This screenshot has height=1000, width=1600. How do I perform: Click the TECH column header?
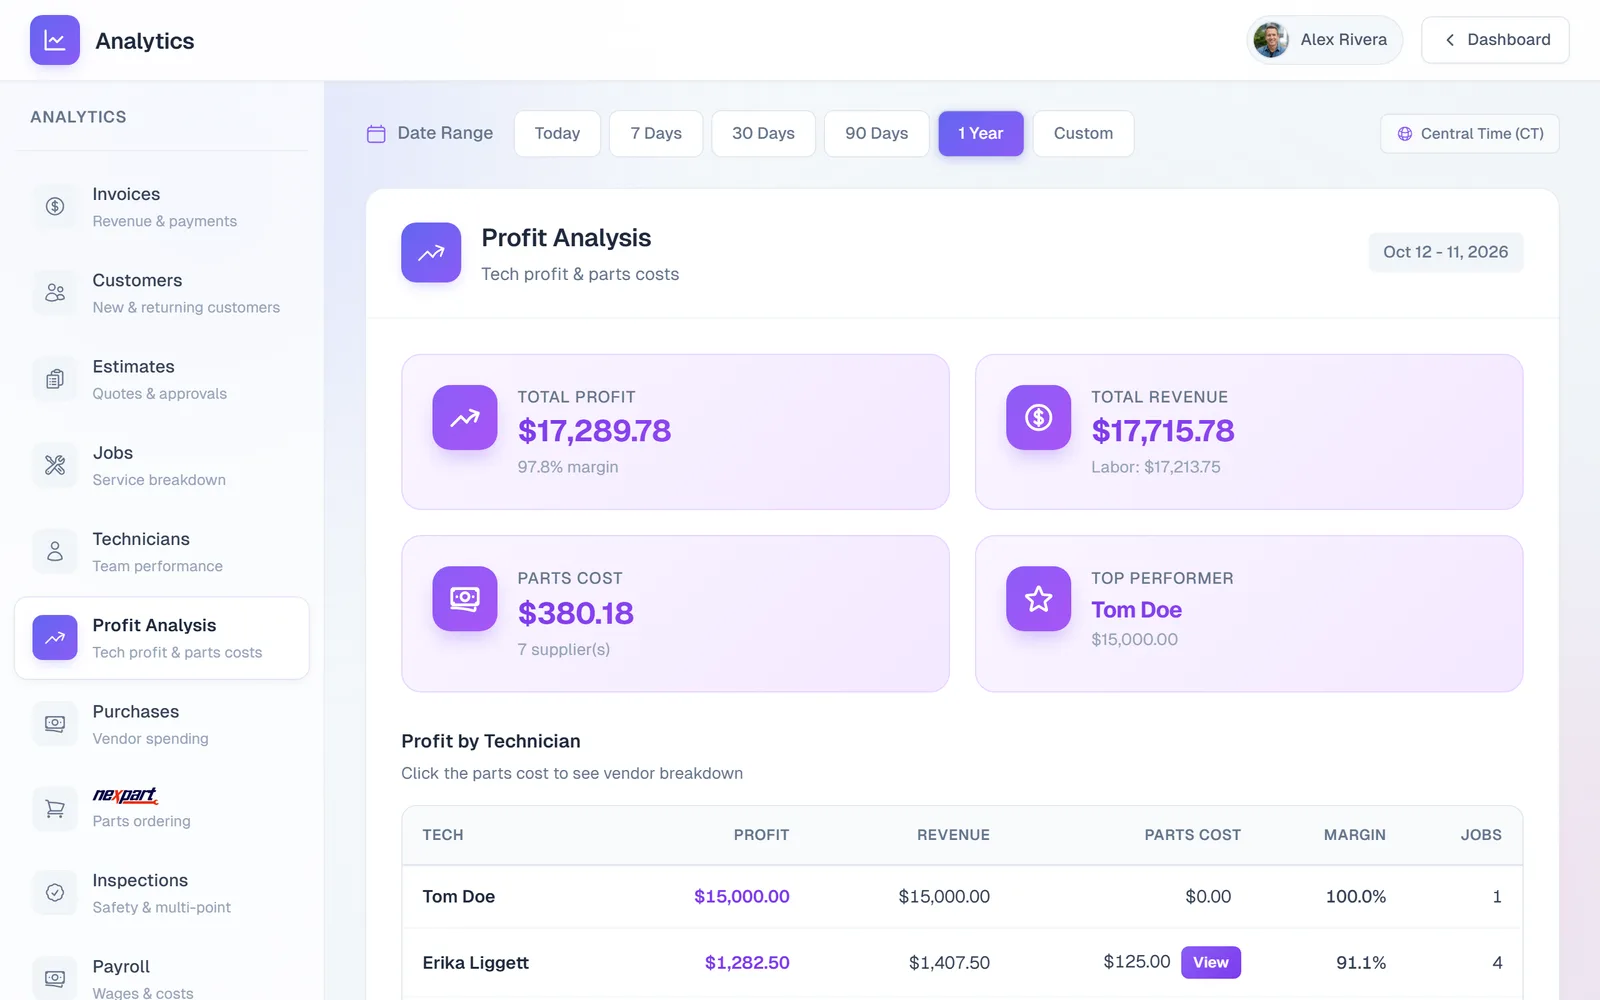pyautogui.click(x=443, y=835)
